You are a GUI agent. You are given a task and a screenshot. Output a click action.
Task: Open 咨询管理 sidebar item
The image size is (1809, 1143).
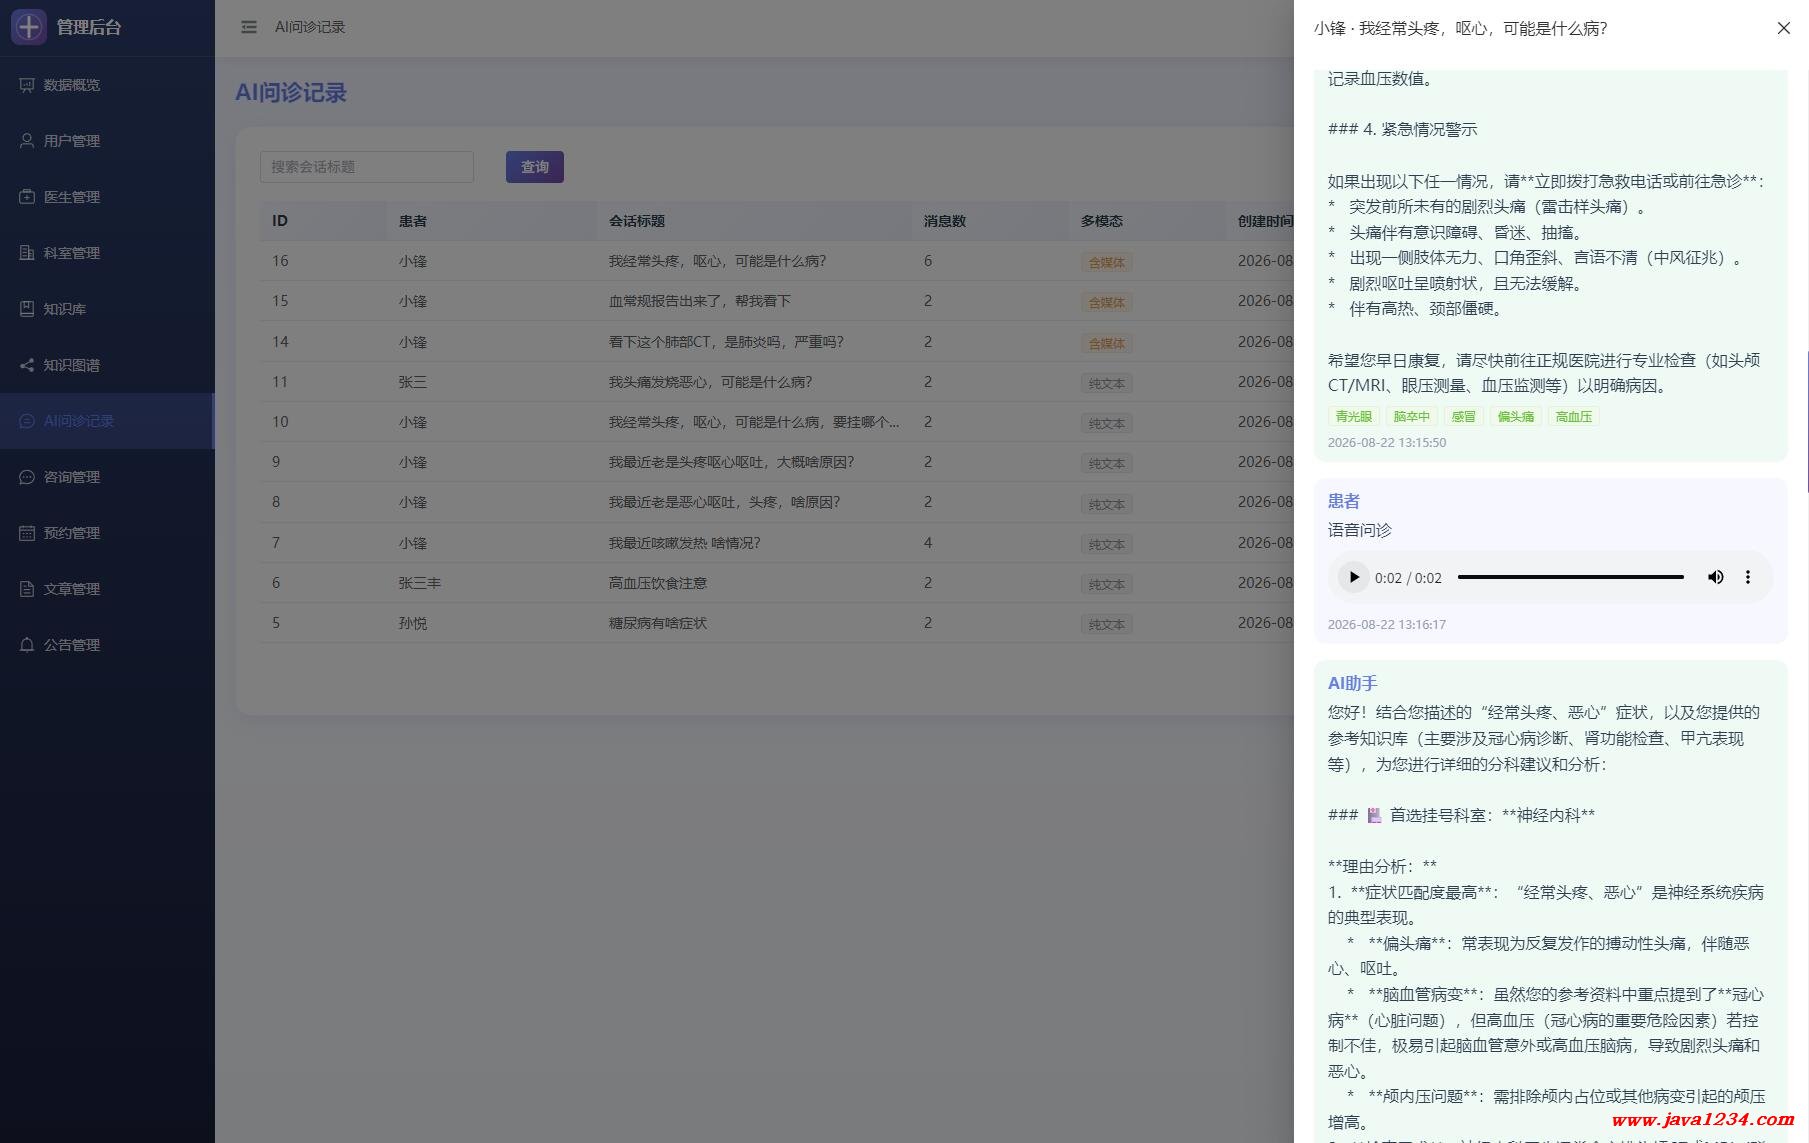click(107, 477)
